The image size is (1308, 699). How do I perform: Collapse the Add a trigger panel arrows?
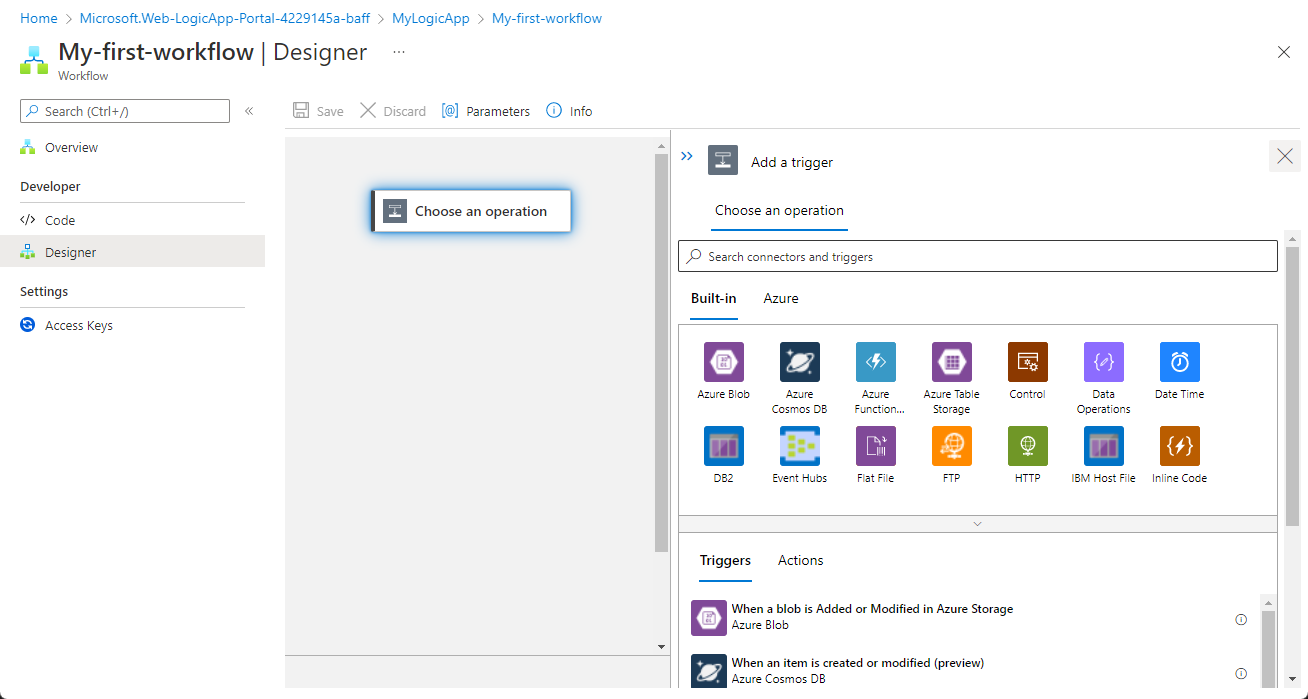(687, 156)
